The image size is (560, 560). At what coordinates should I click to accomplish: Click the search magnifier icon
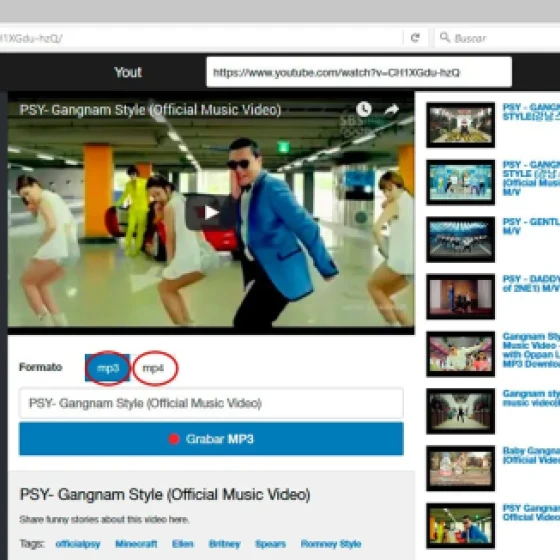tap(445, 37)
